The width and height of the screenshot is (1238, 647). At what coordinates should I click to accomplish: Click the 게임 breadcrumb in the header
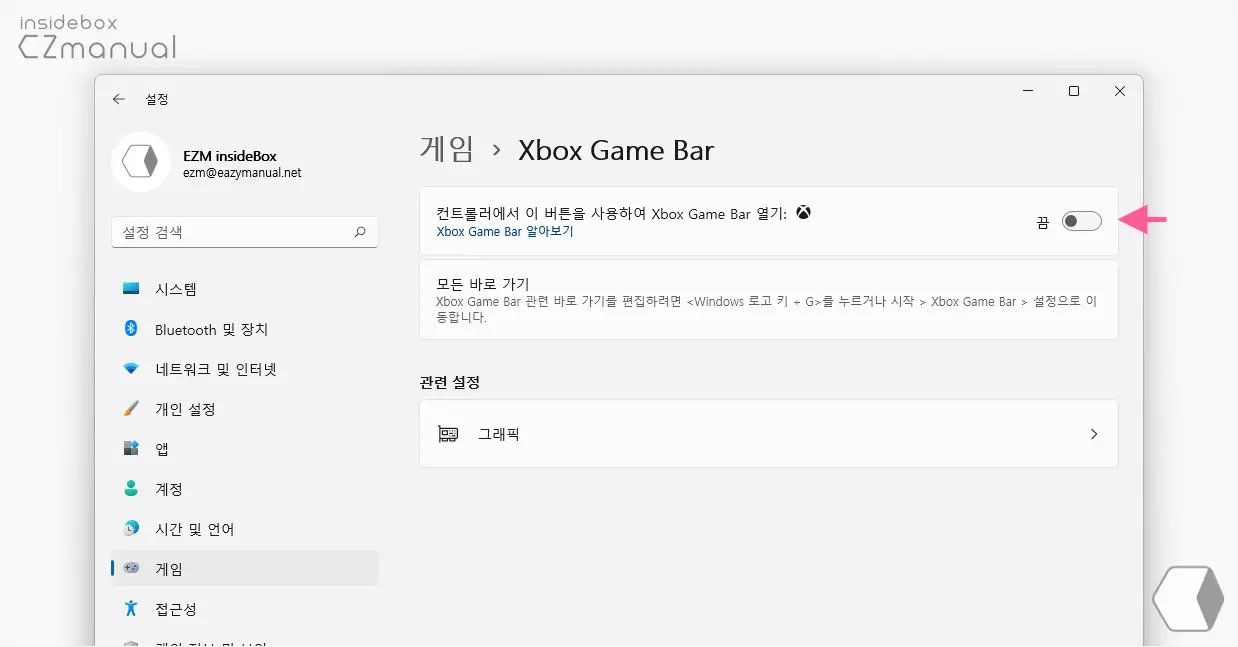447,151
